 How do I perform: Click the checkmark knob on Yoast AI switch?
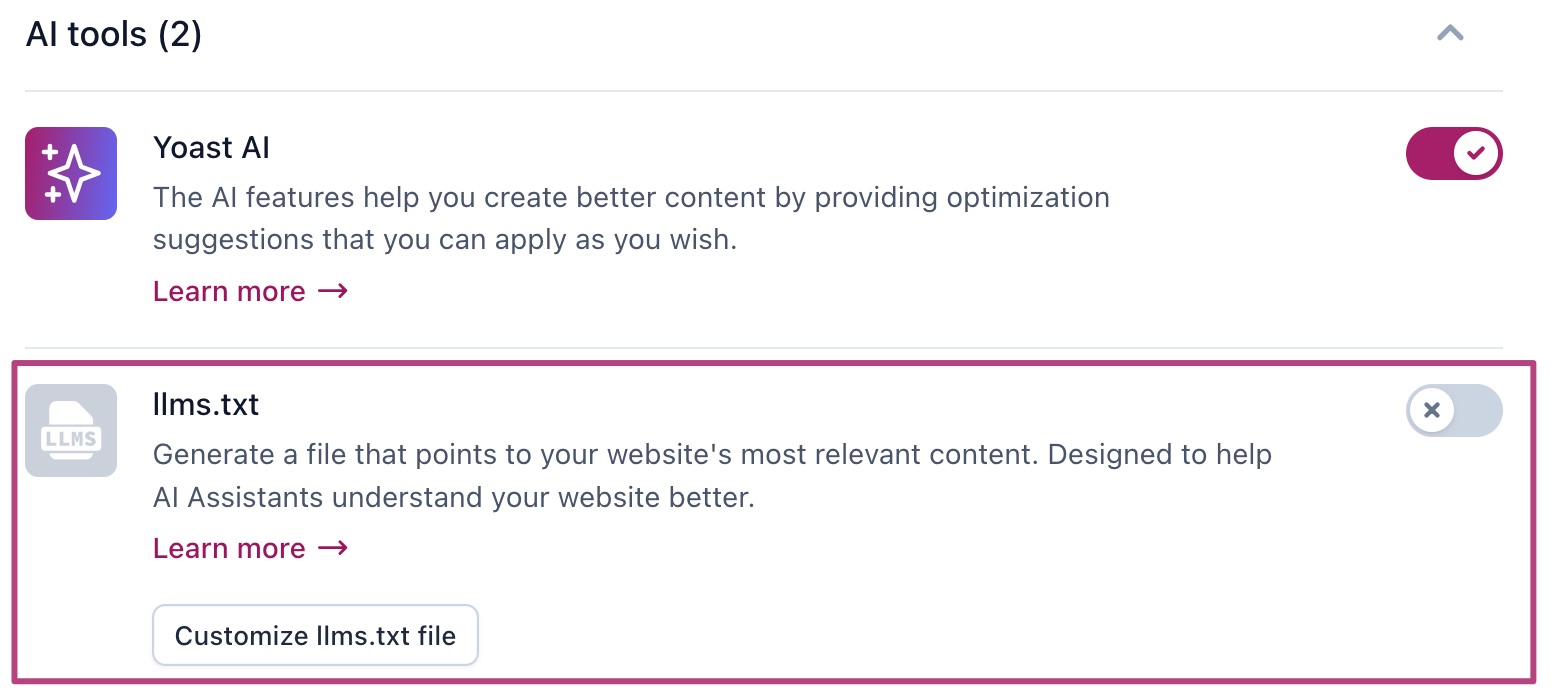tap(1475, 153)
